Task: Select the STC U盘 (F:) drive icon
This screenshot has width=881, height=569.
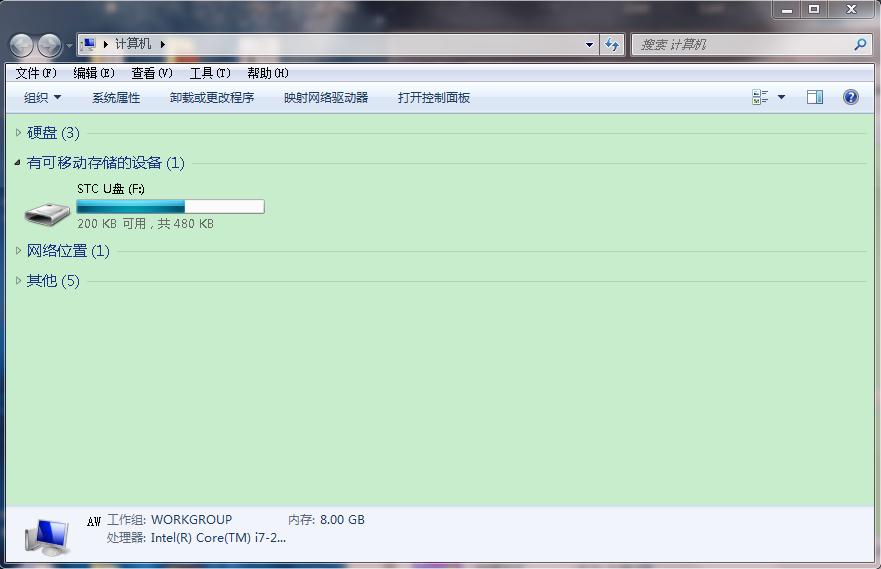Action: (47, 213)
